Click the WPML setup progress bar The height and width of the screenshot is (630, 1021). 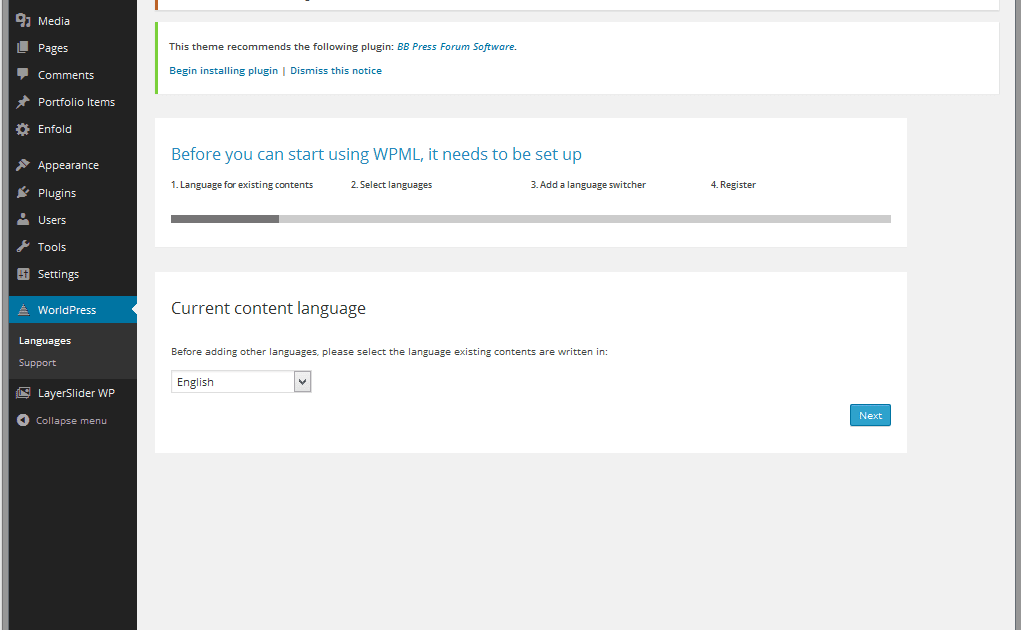pyautogui.click(x=531, y=219)
